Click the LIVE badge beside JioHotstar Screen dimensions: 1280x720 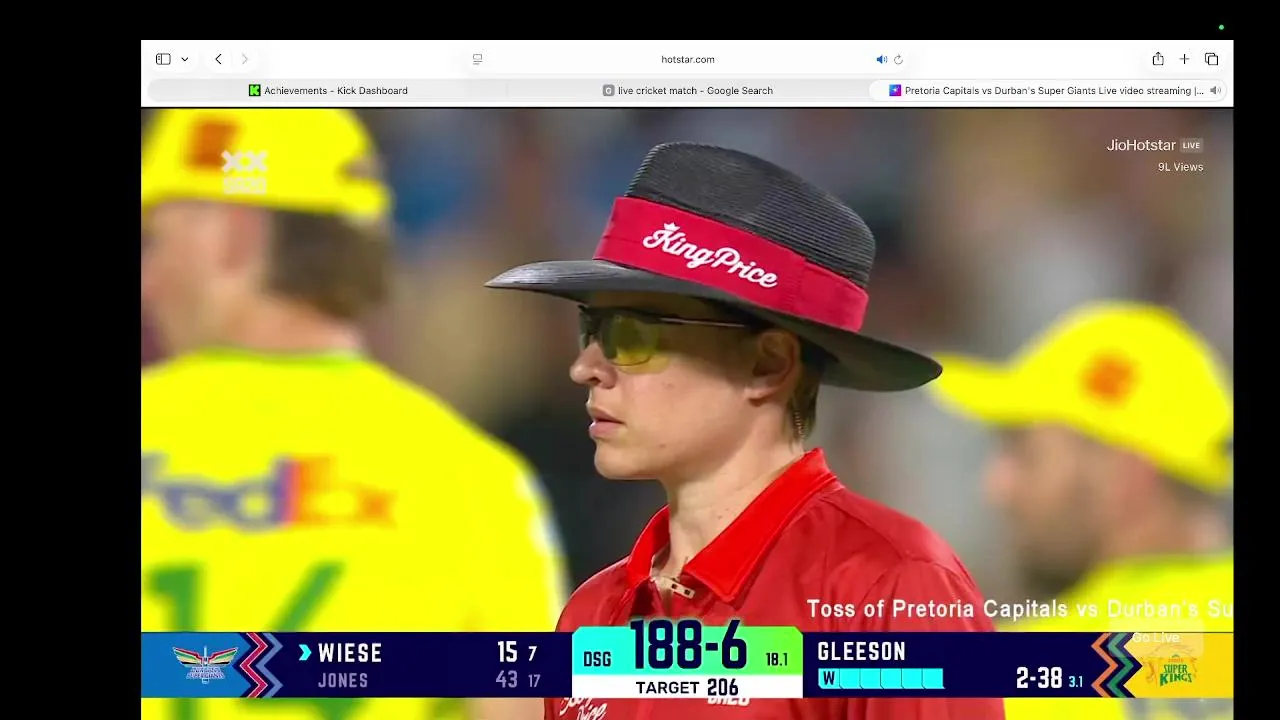(x=1191, y=145)
